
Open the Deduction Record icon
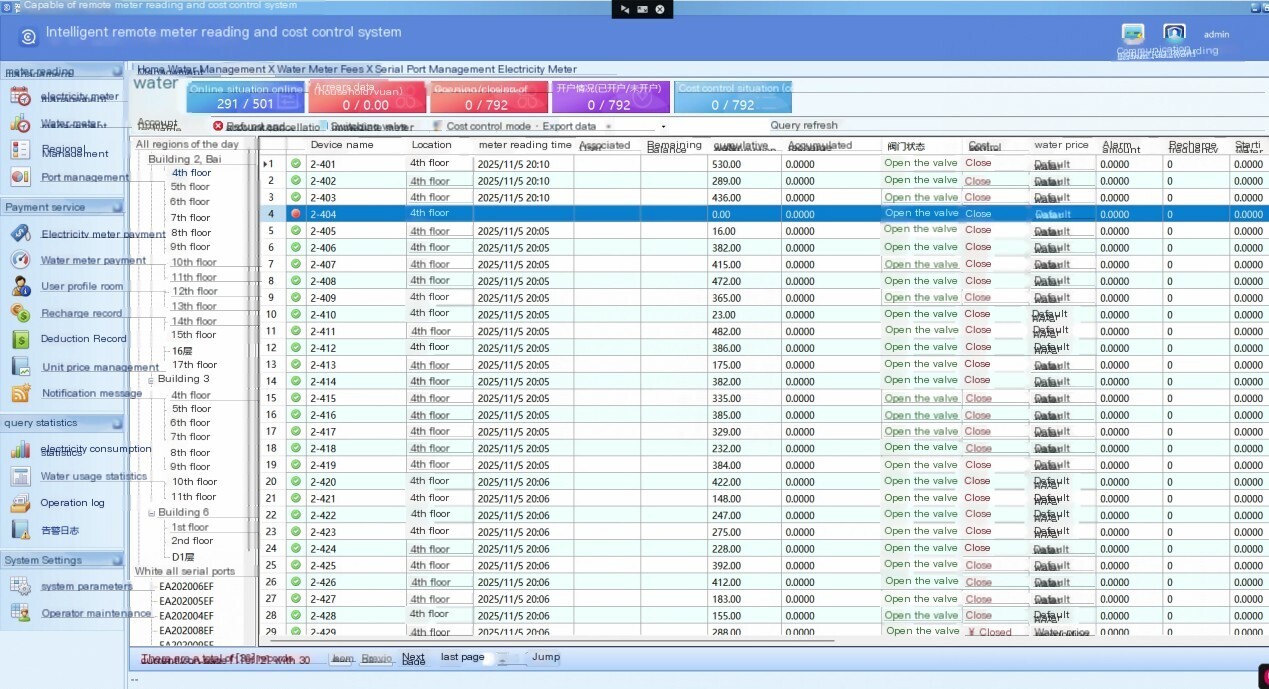[20, 339]
